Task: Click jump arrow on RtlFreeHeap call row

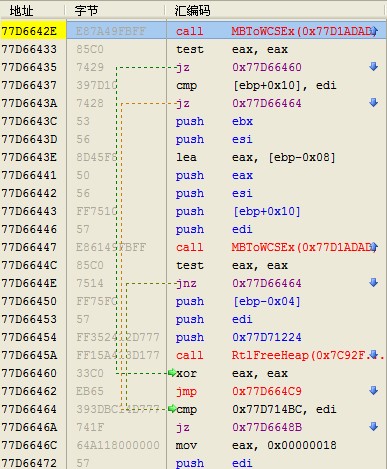Action: coord(374,355)
